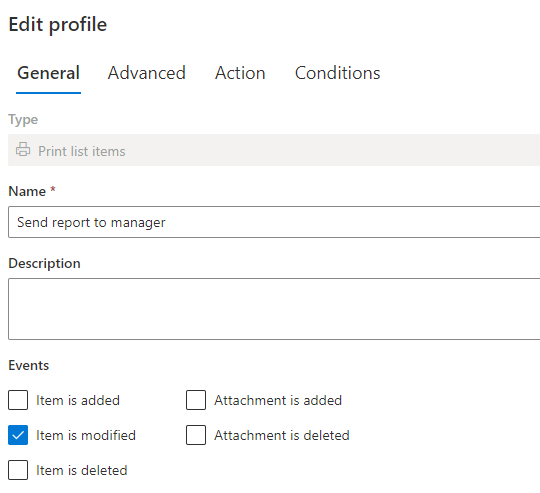Click the Edit profile heading
The height and width of the screenshot is (493, 540).
[58, 25]
